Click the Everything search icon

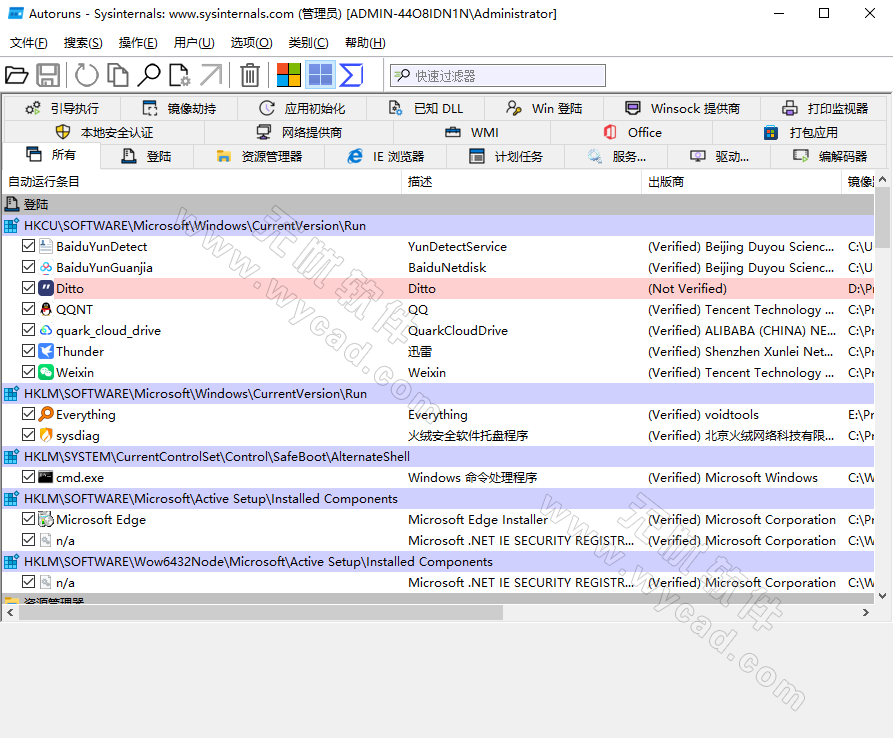pos(46,414)
